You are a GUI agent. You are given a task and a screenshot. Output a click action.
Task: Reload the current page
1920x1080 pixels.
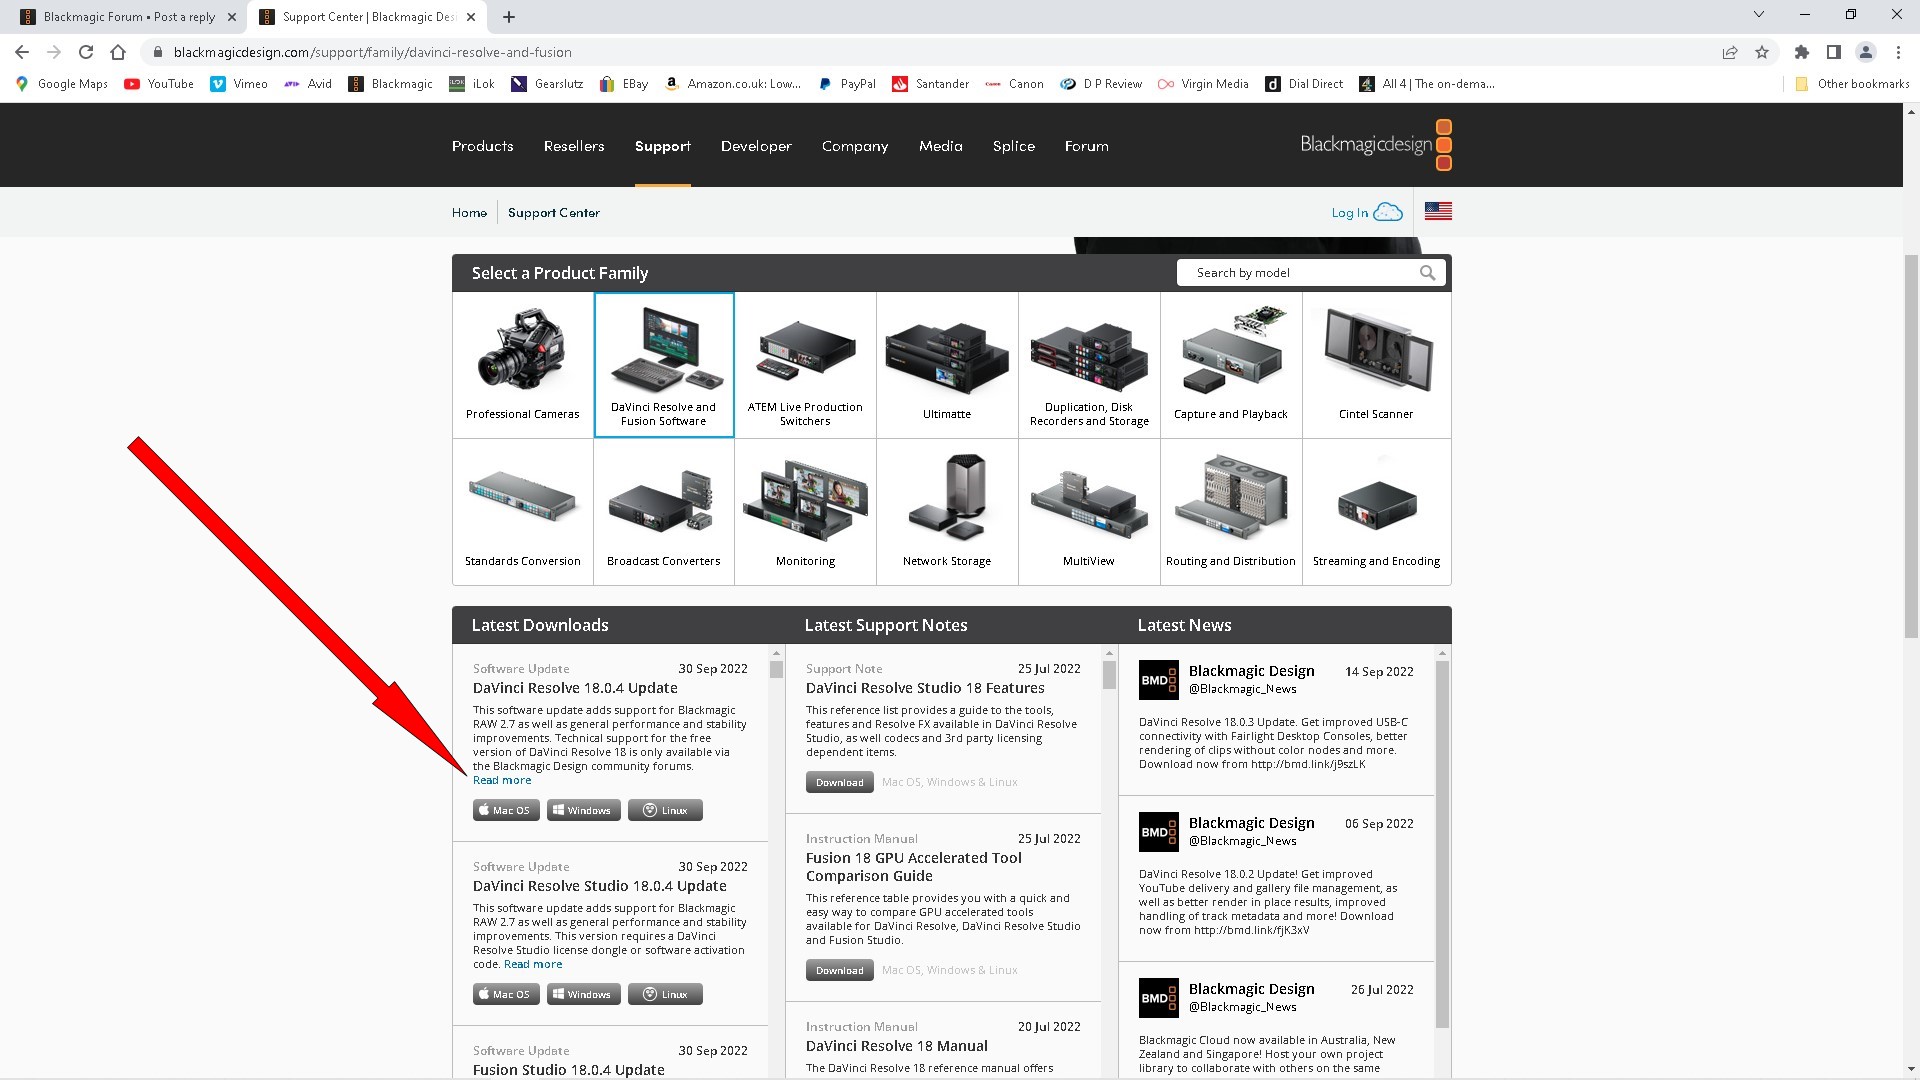pos(86,52)
